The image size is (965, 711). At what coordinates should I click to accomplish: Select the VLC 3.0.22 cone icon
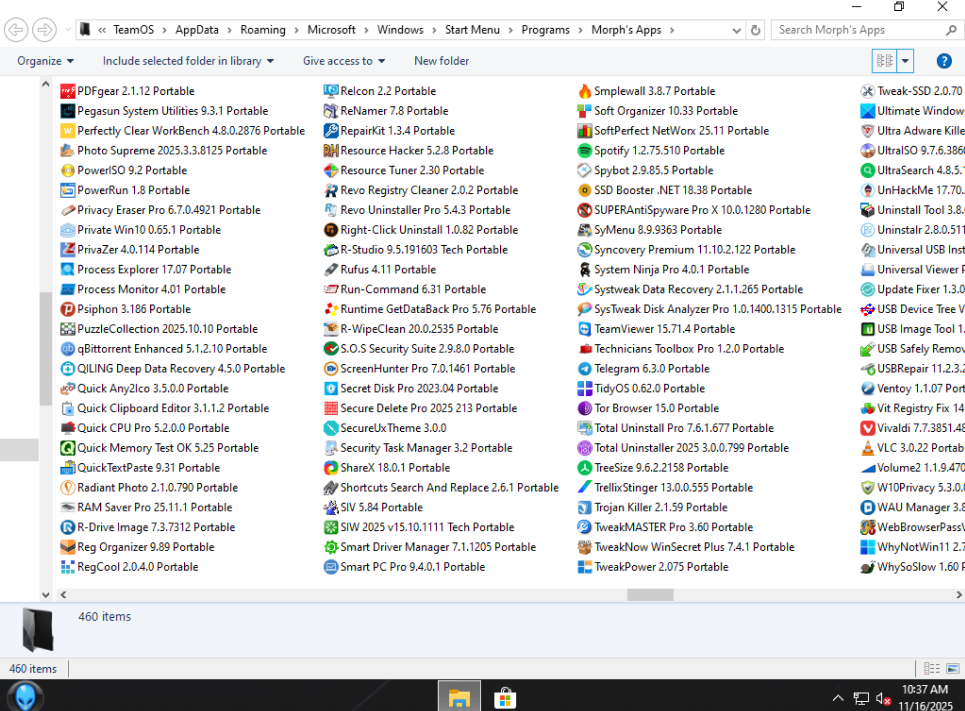coord(868,448)
